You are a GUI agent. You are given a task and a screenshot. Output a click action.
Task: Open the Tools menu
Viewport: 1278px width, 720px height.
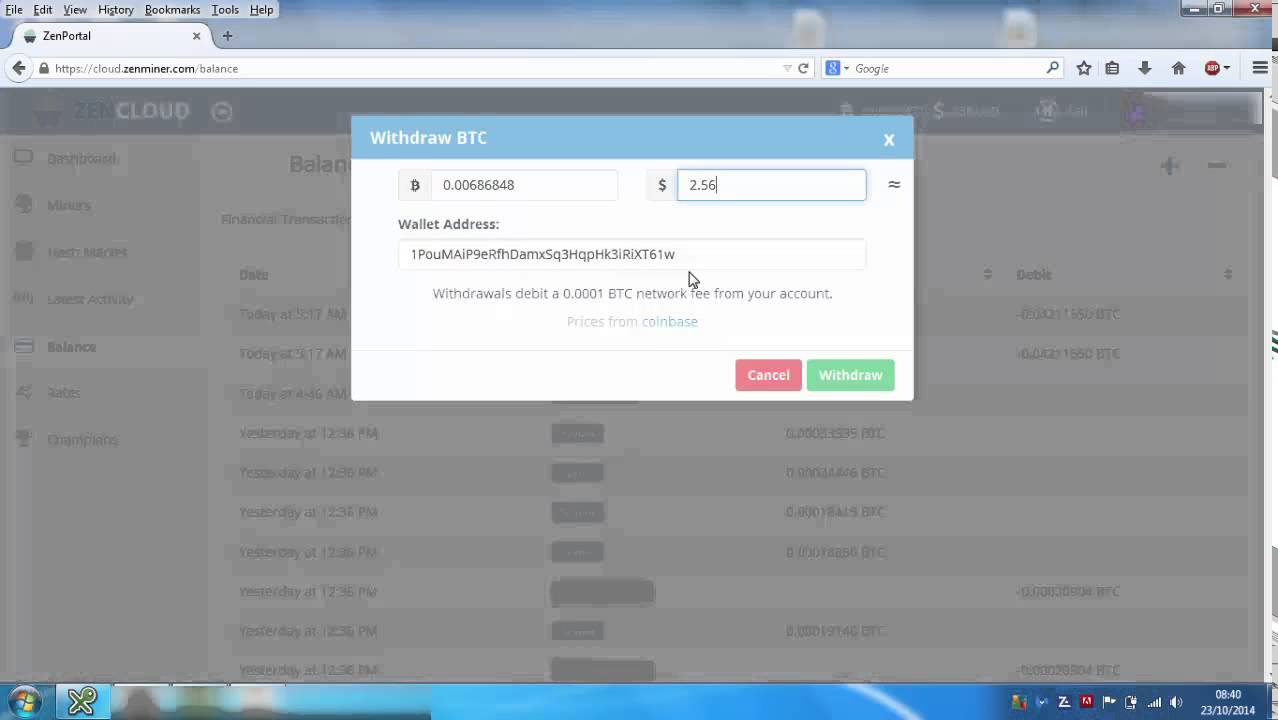[225, 9]
